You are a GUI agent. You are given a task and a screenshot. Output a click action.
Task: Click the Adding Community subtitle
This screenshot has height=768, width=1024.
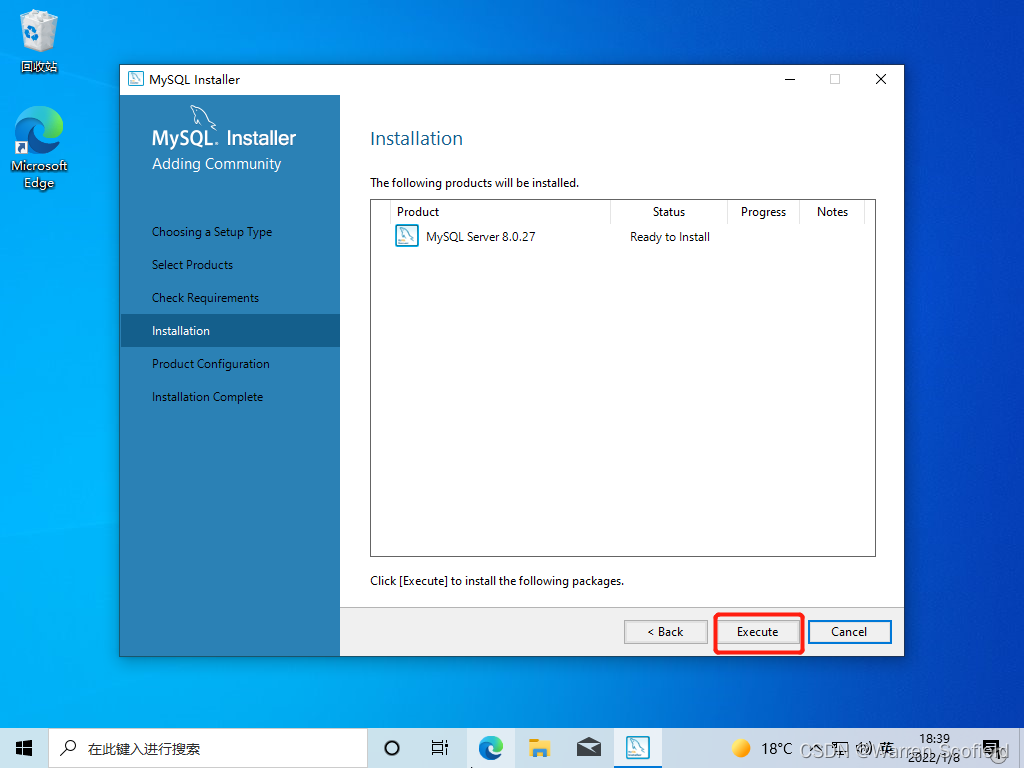click(216, 164)
